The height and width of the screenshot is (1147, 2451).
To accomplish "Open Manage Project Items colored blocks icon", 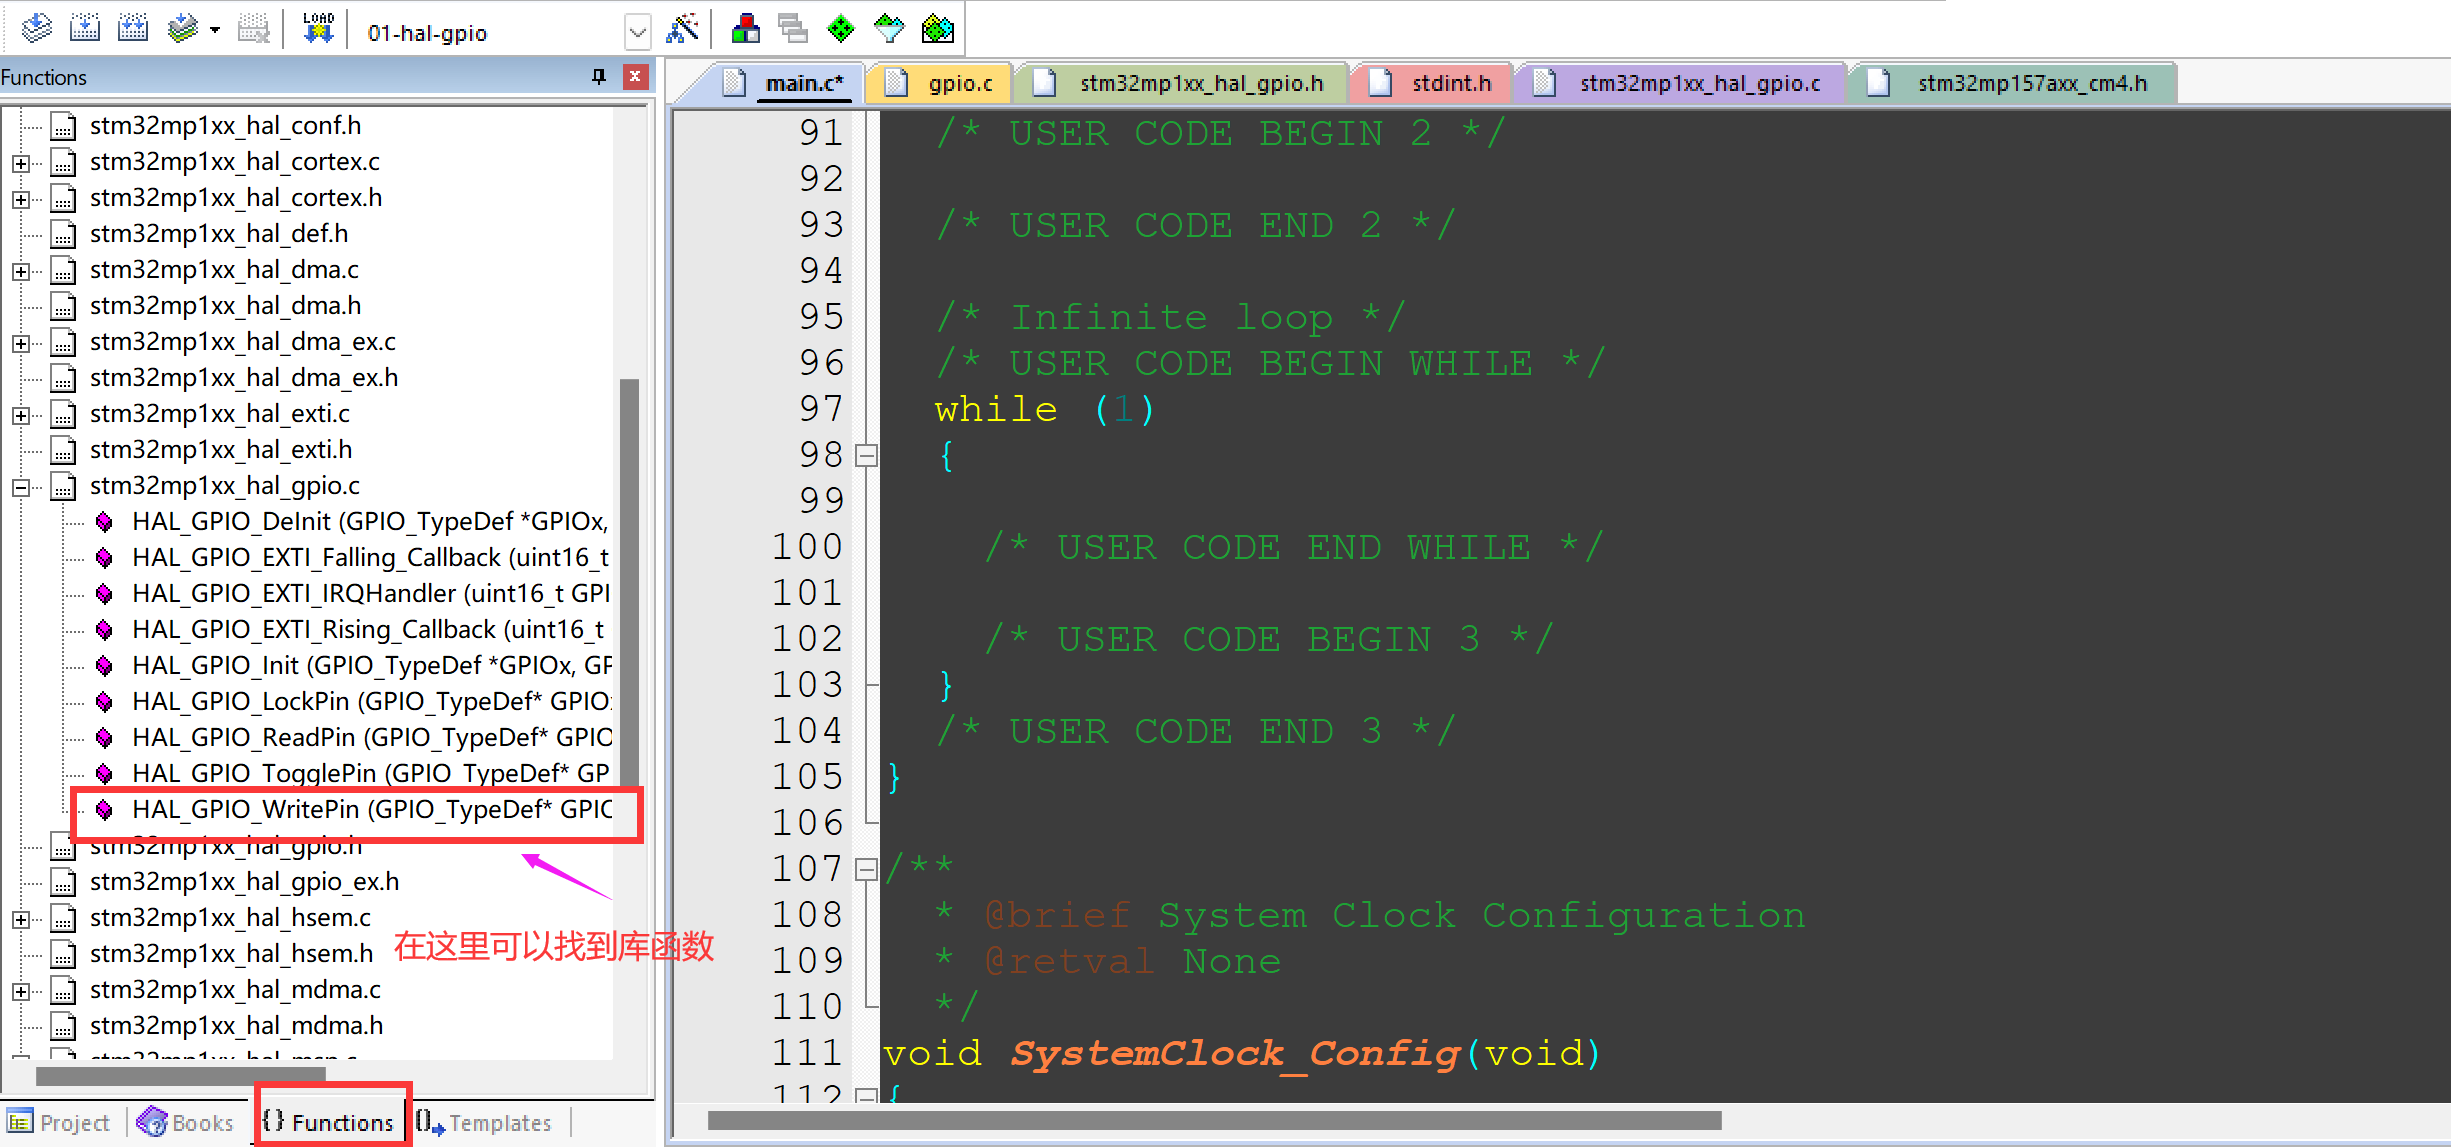I will click(745, 29).
